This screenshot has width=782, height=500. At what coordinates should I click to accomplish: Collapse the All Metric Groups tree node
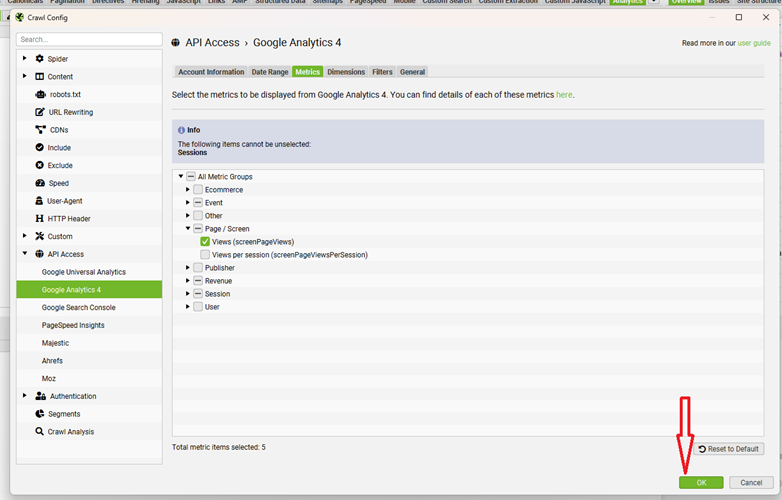pos(181,176)
